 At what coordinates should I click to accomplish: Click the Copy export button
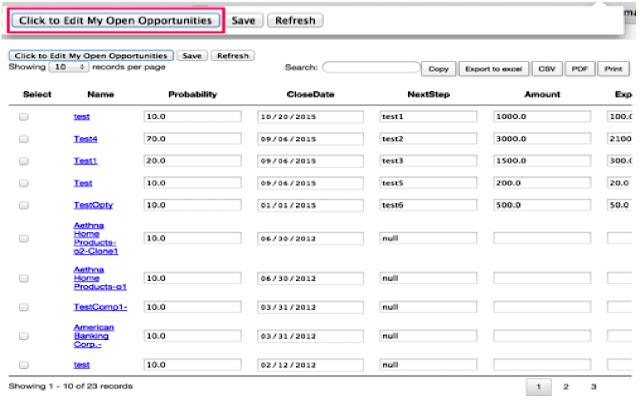[438, 69]
